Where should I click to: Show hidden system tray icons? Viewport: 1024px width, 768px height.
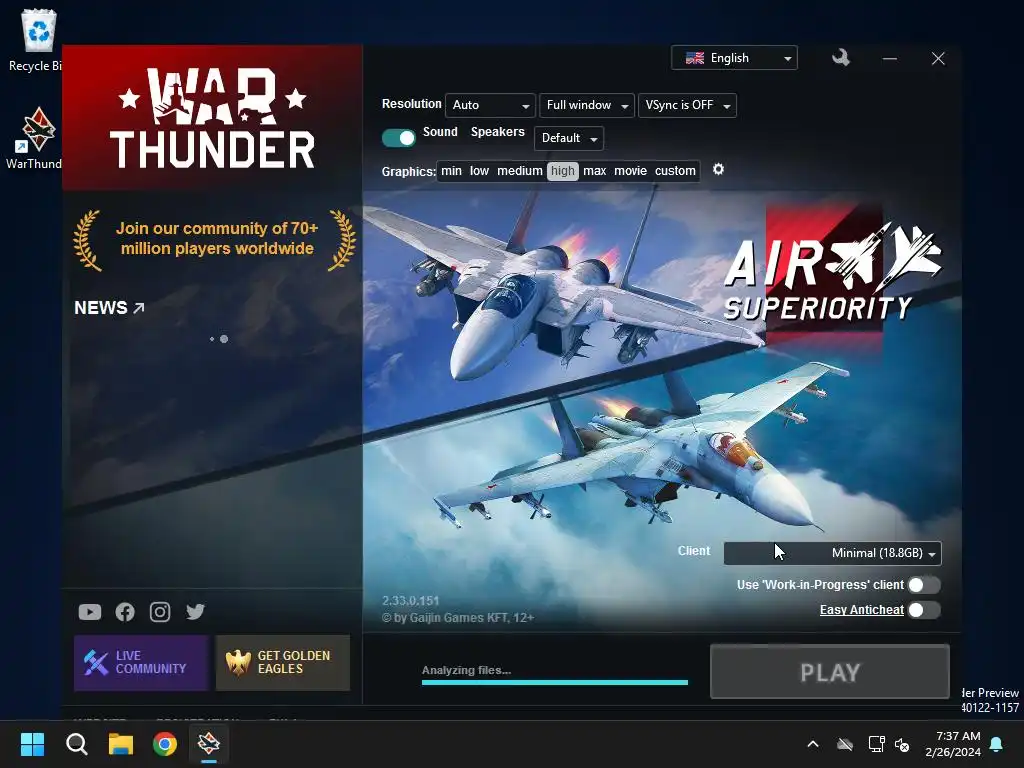(x=813, y=744)
